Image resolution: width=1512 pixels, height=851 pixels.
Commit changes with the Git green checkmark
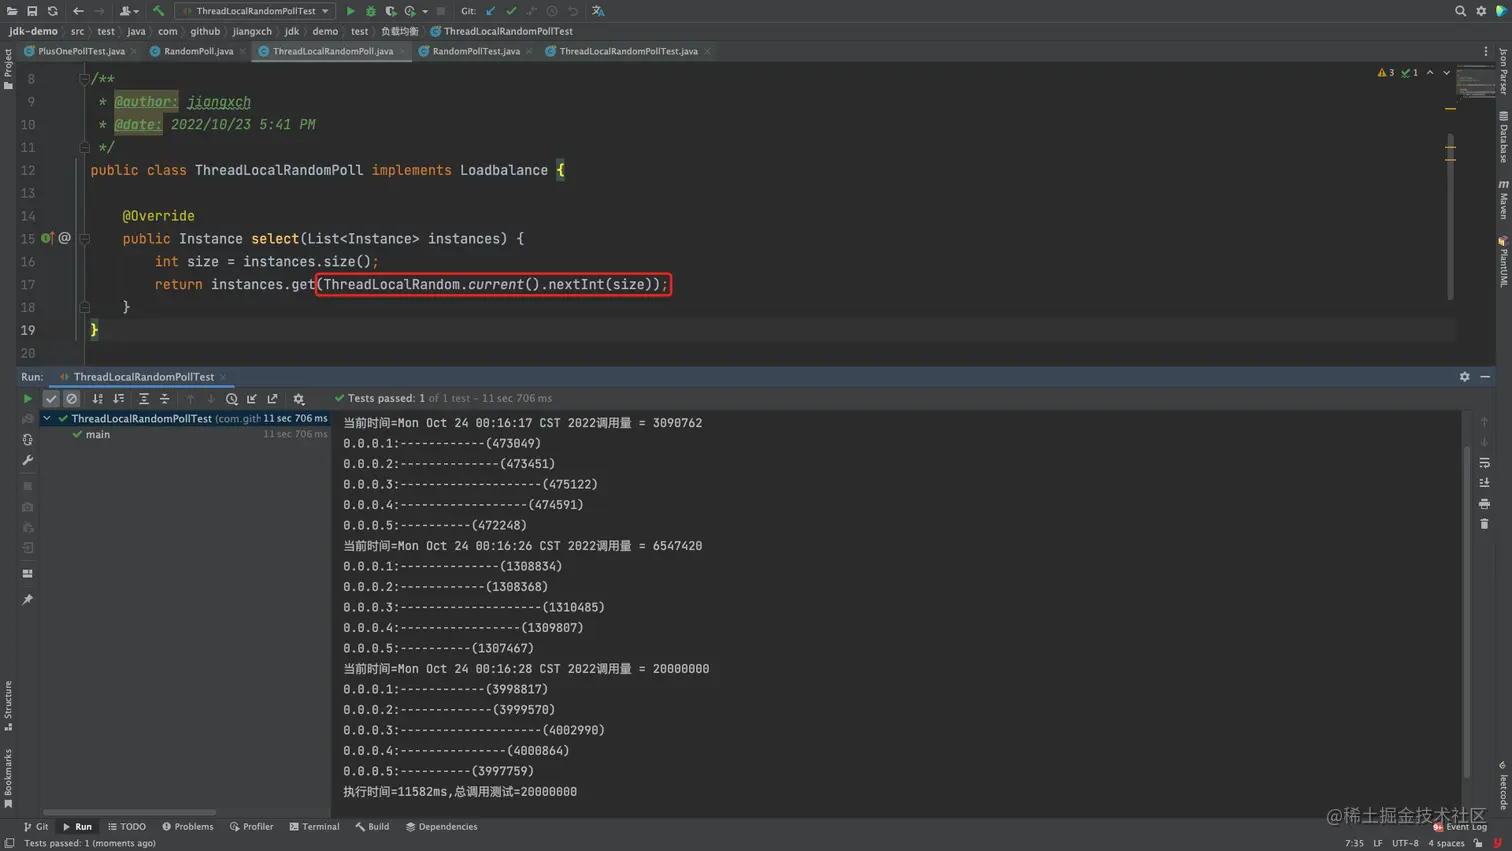[x=511, y=11]
